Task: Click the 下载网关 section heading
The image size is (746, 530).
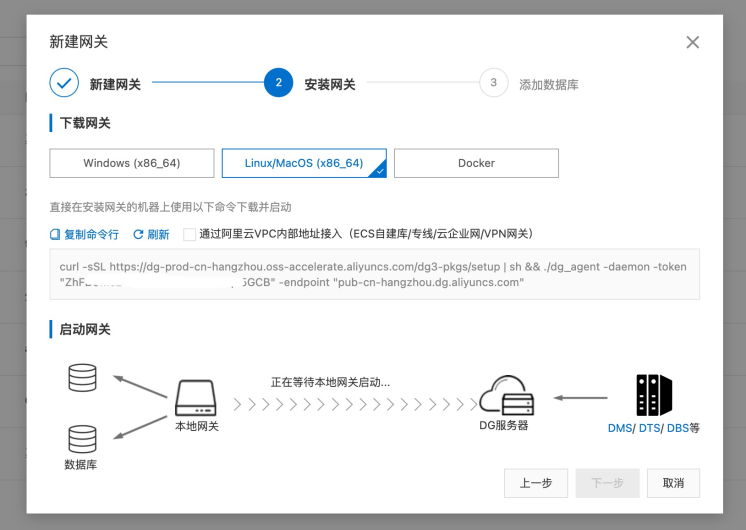Action: coord(85,123)
